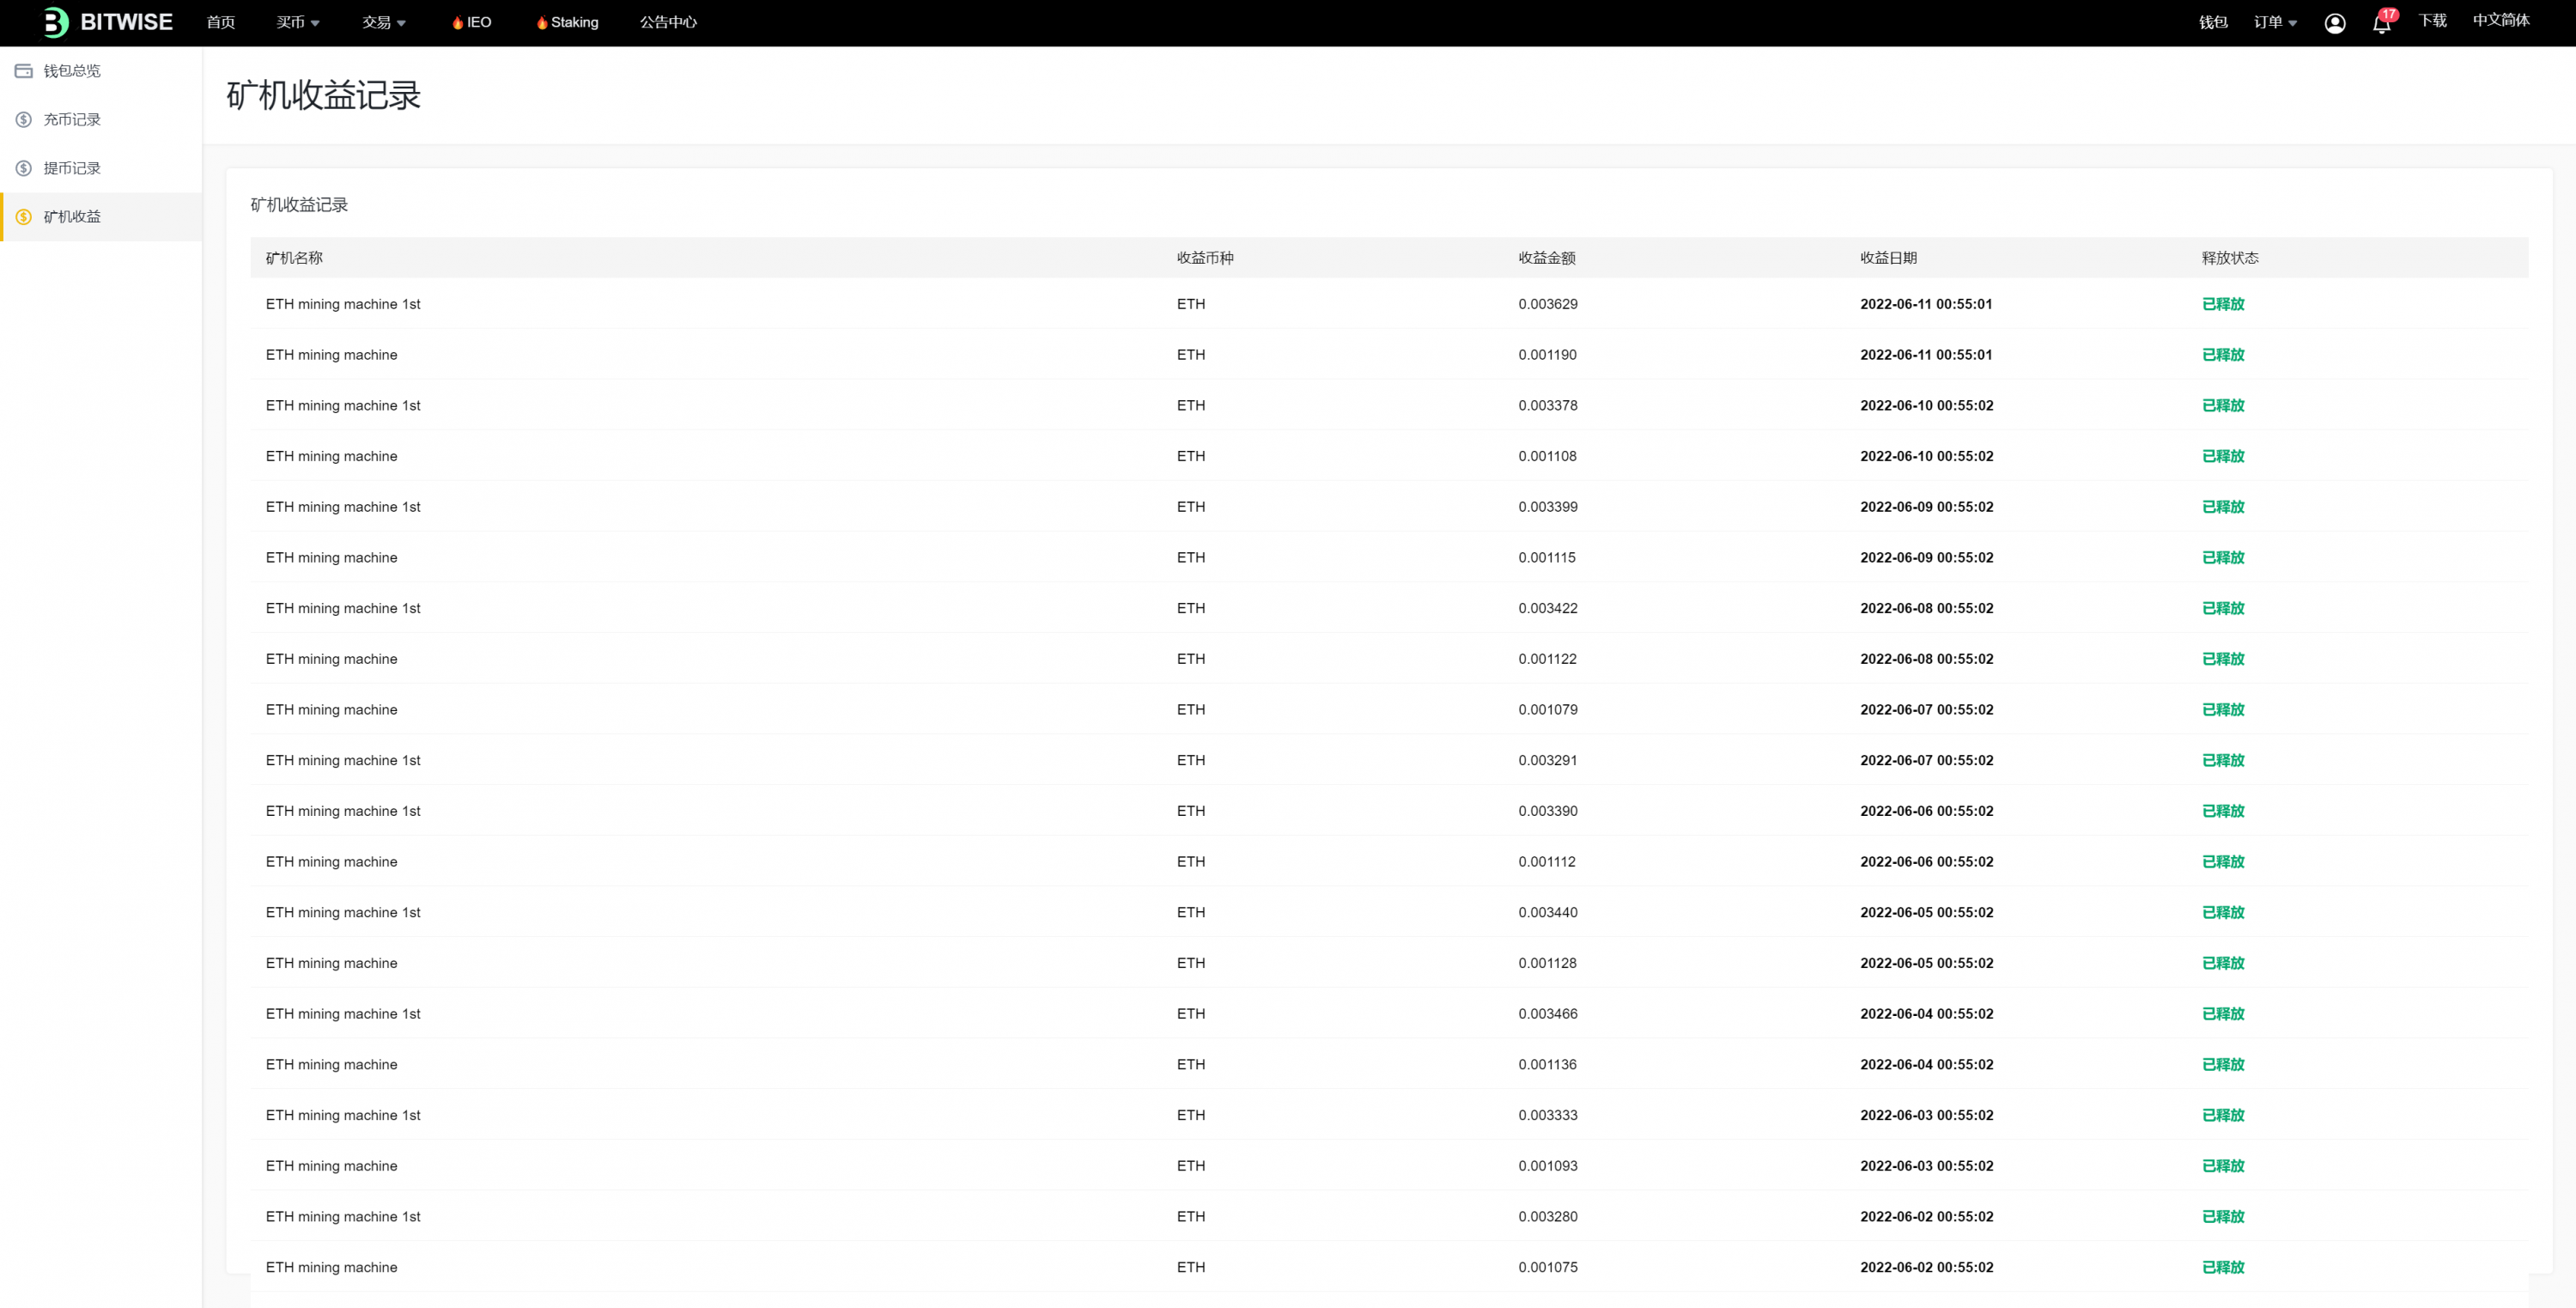The width and height of the screenshot is (2576, 1308).
Task: Click the 下载 download link
Action: pyautogui.click(x=2431, y=20)
